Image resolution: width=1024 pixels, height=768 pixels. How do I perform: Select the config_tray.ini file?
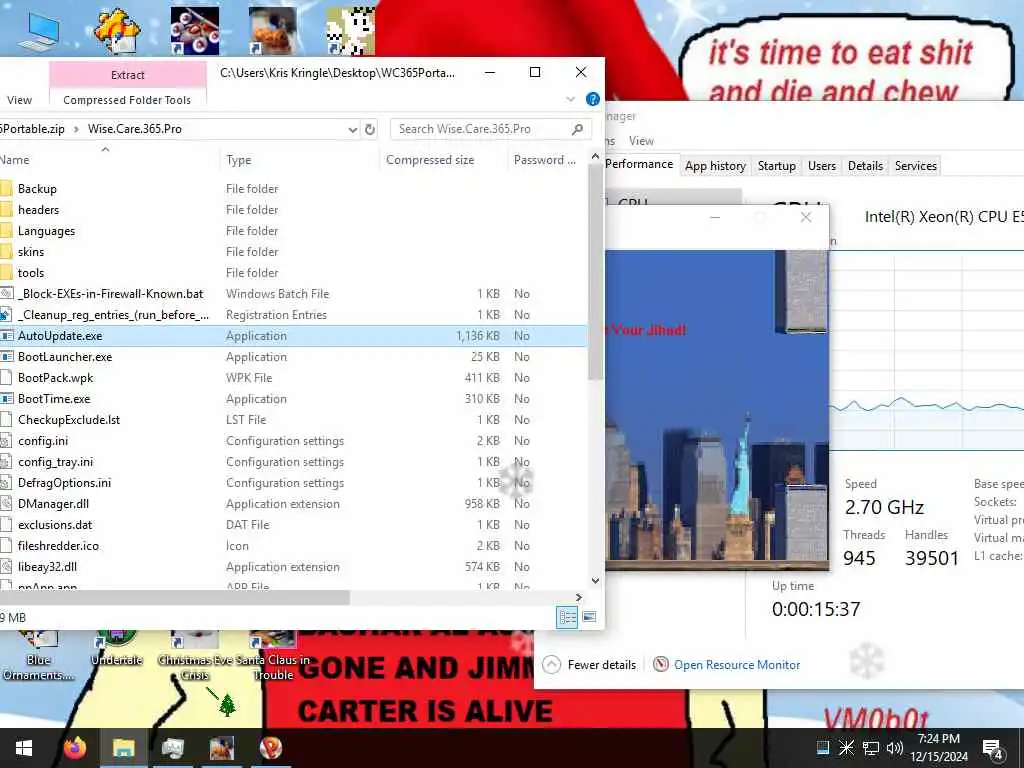click(x=293, y=462)
